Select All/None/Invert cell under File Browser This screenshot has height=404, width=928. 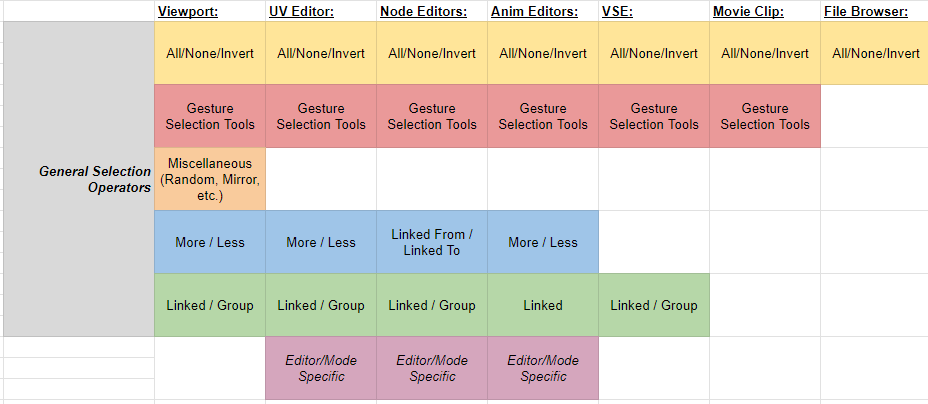point(874,53)
